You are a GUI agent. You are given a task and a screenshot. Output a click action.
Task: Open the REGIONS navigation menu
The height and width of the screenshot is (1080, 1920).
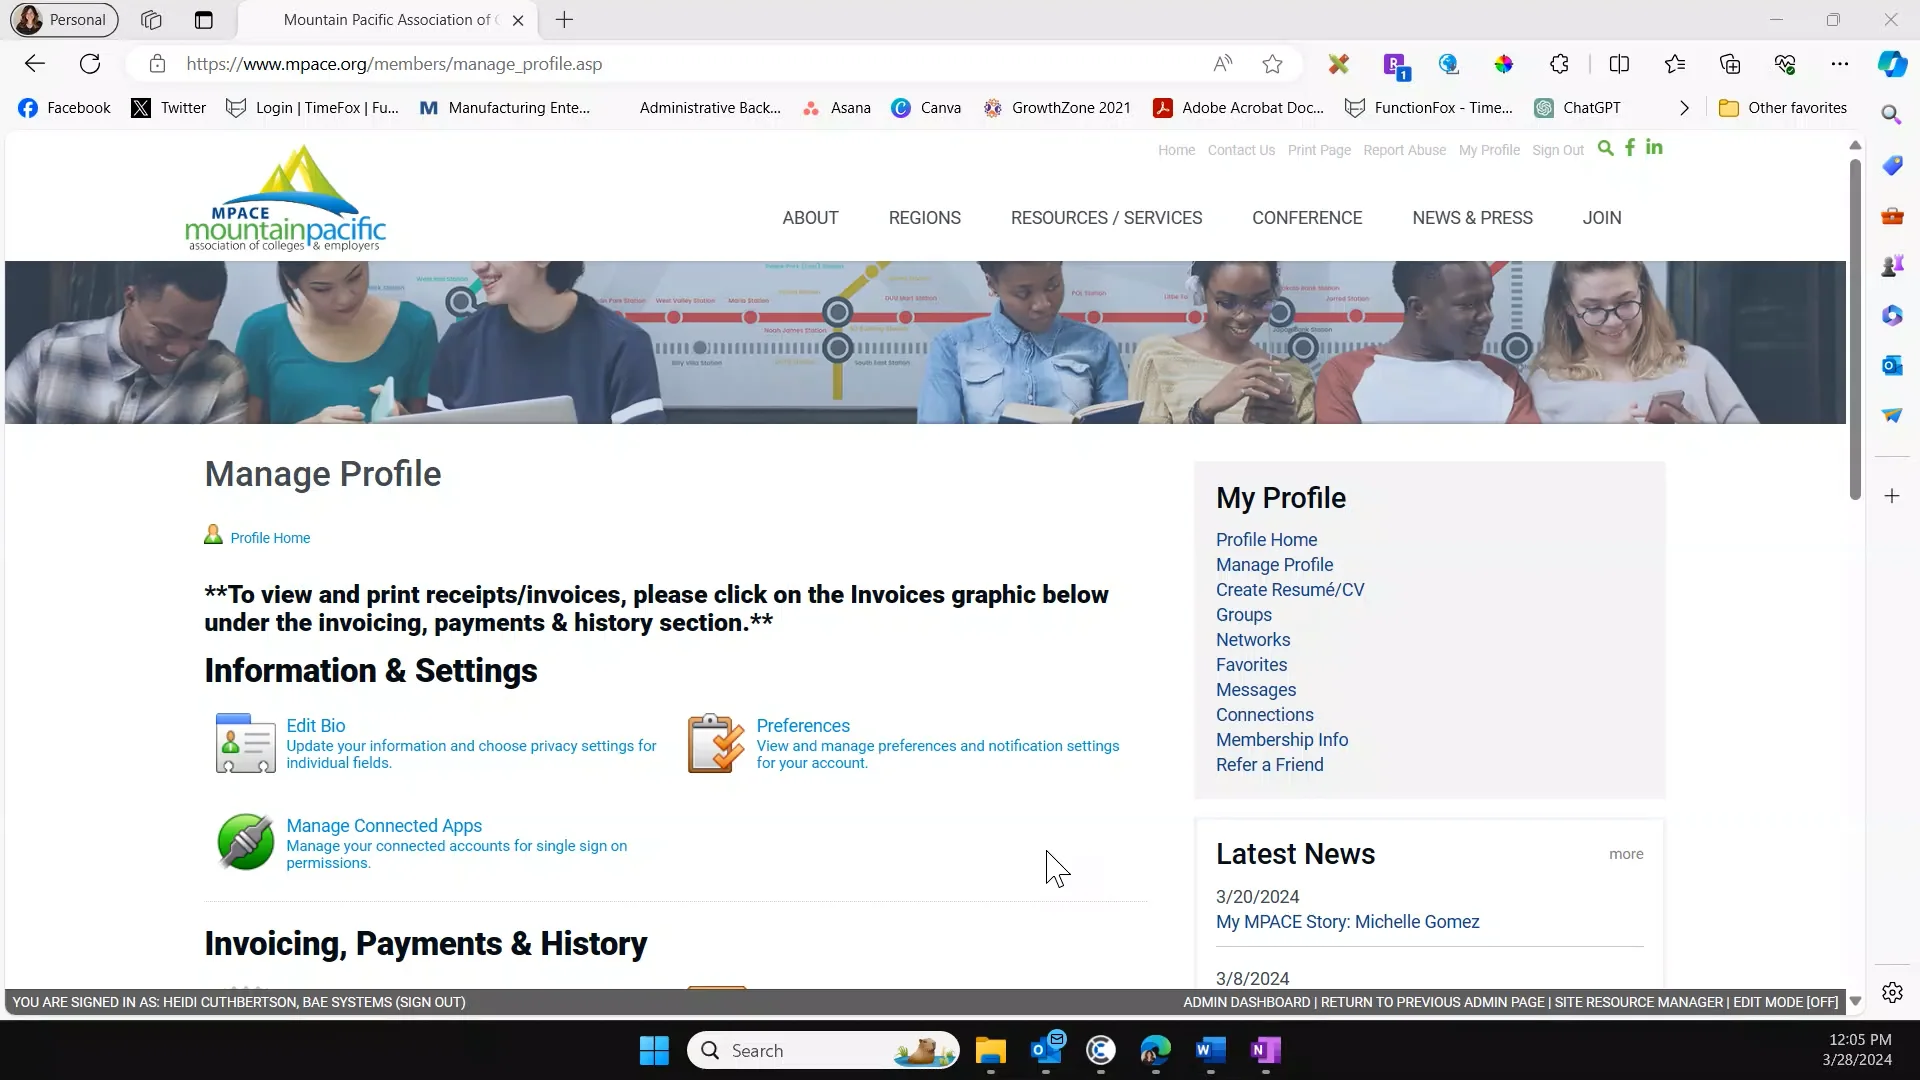(x=924, y=218)
